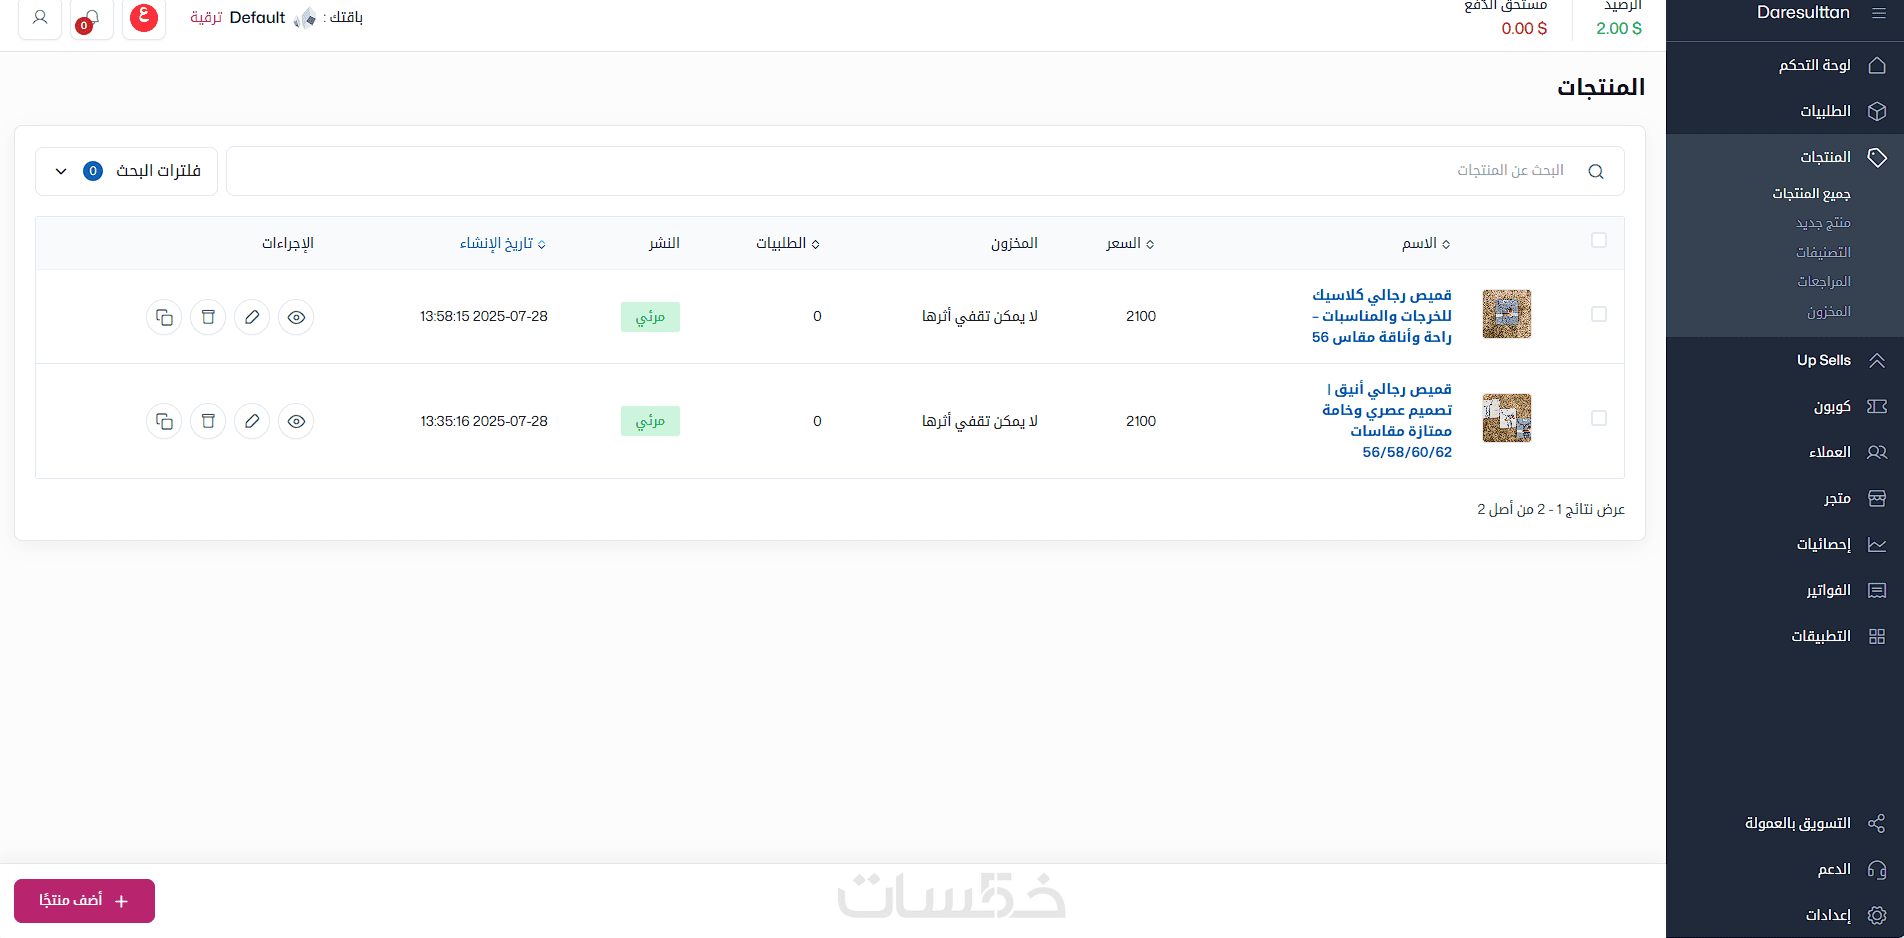
Task: Sort by price column
Action: pos(1130,243)
